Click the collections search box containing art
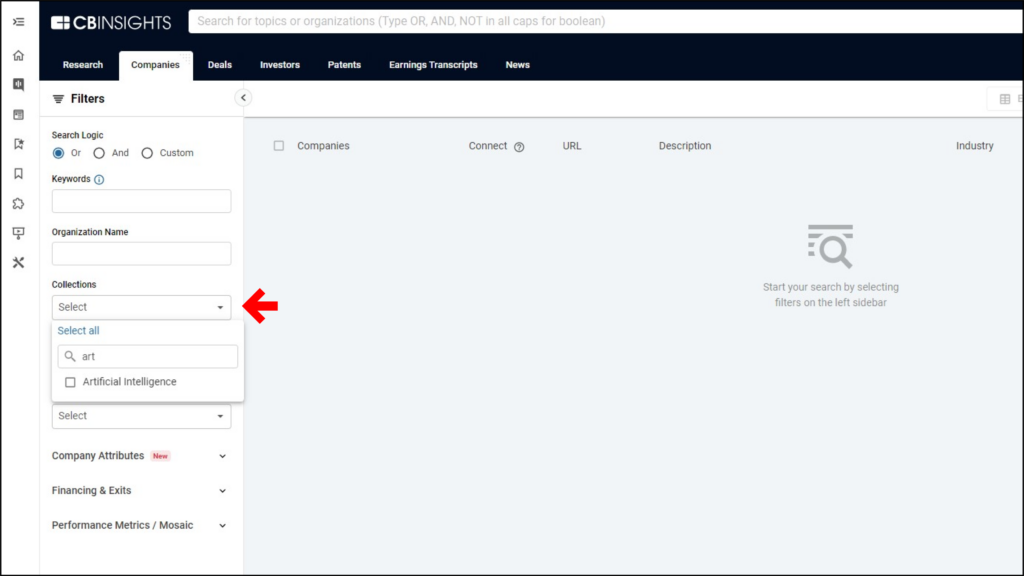The image size is (1024, 576). coord(148,357)
